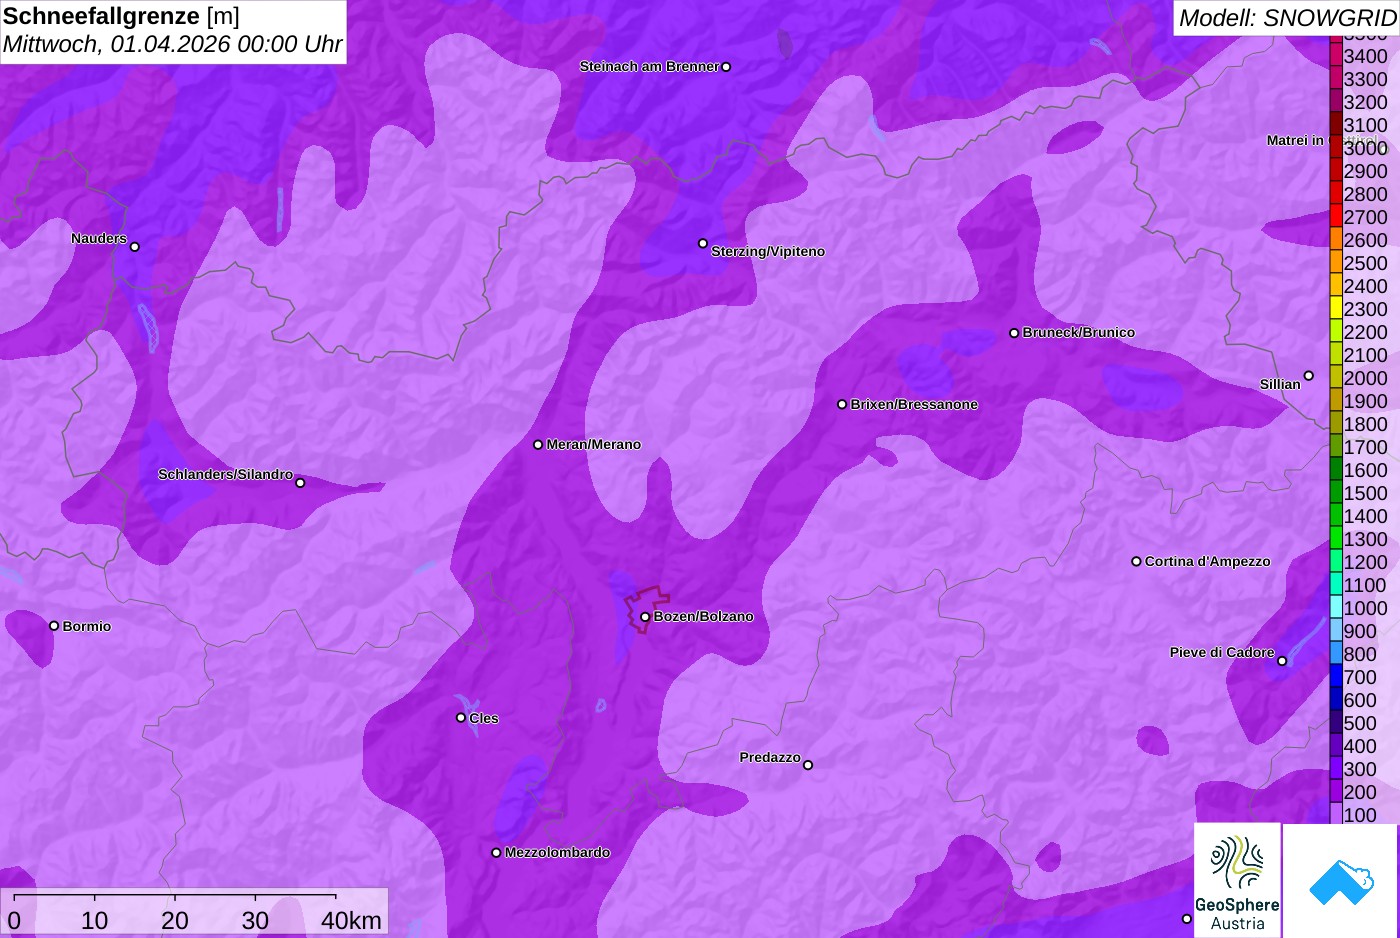This screenshot has height=938, width=1400.
Task: Click the "Schneefallgrenze [m]" map title
Action: (x=121, y=16)
